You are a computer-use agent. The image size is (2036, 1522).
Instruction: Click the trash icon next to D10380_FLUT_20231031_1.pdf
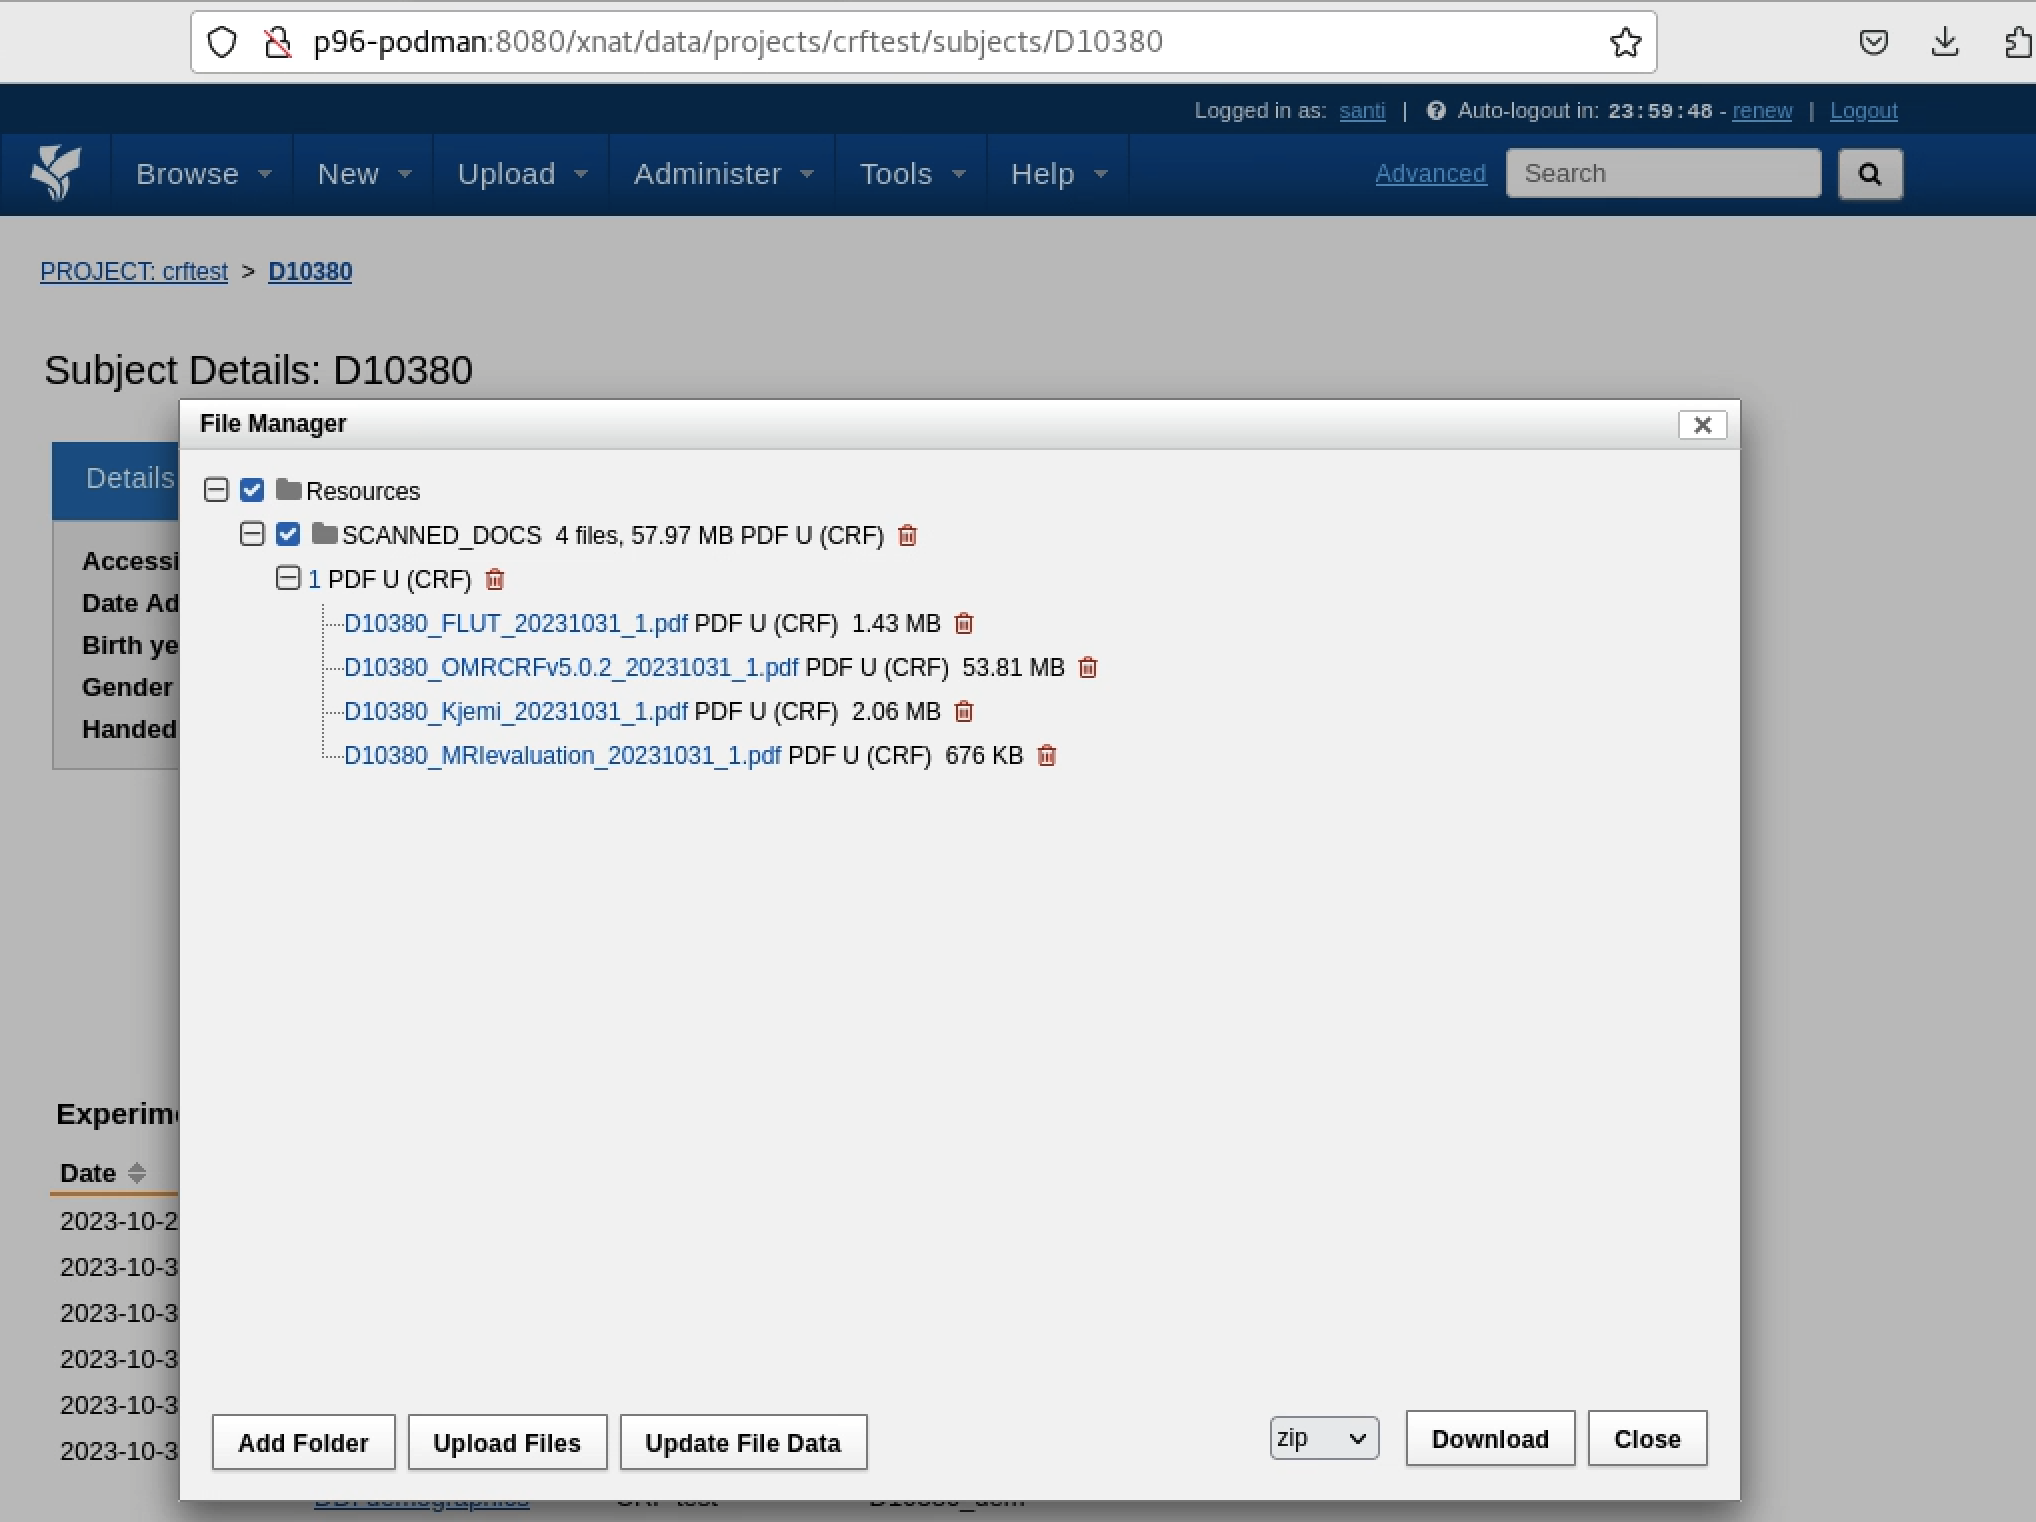964,623
